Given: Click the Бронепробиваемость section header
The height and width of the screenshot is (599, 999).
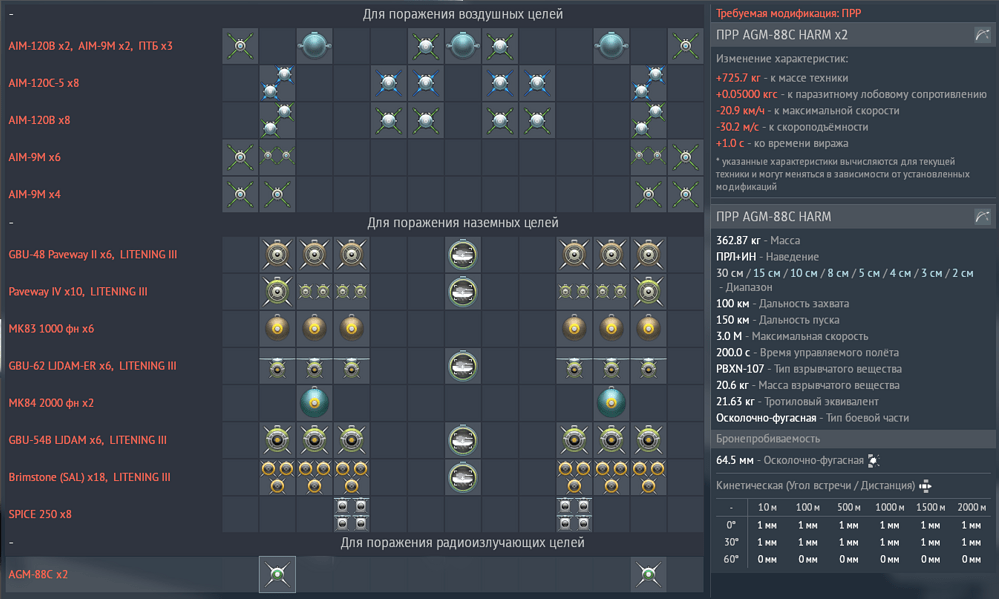Looking at the screenshot, I should (853, 438).
